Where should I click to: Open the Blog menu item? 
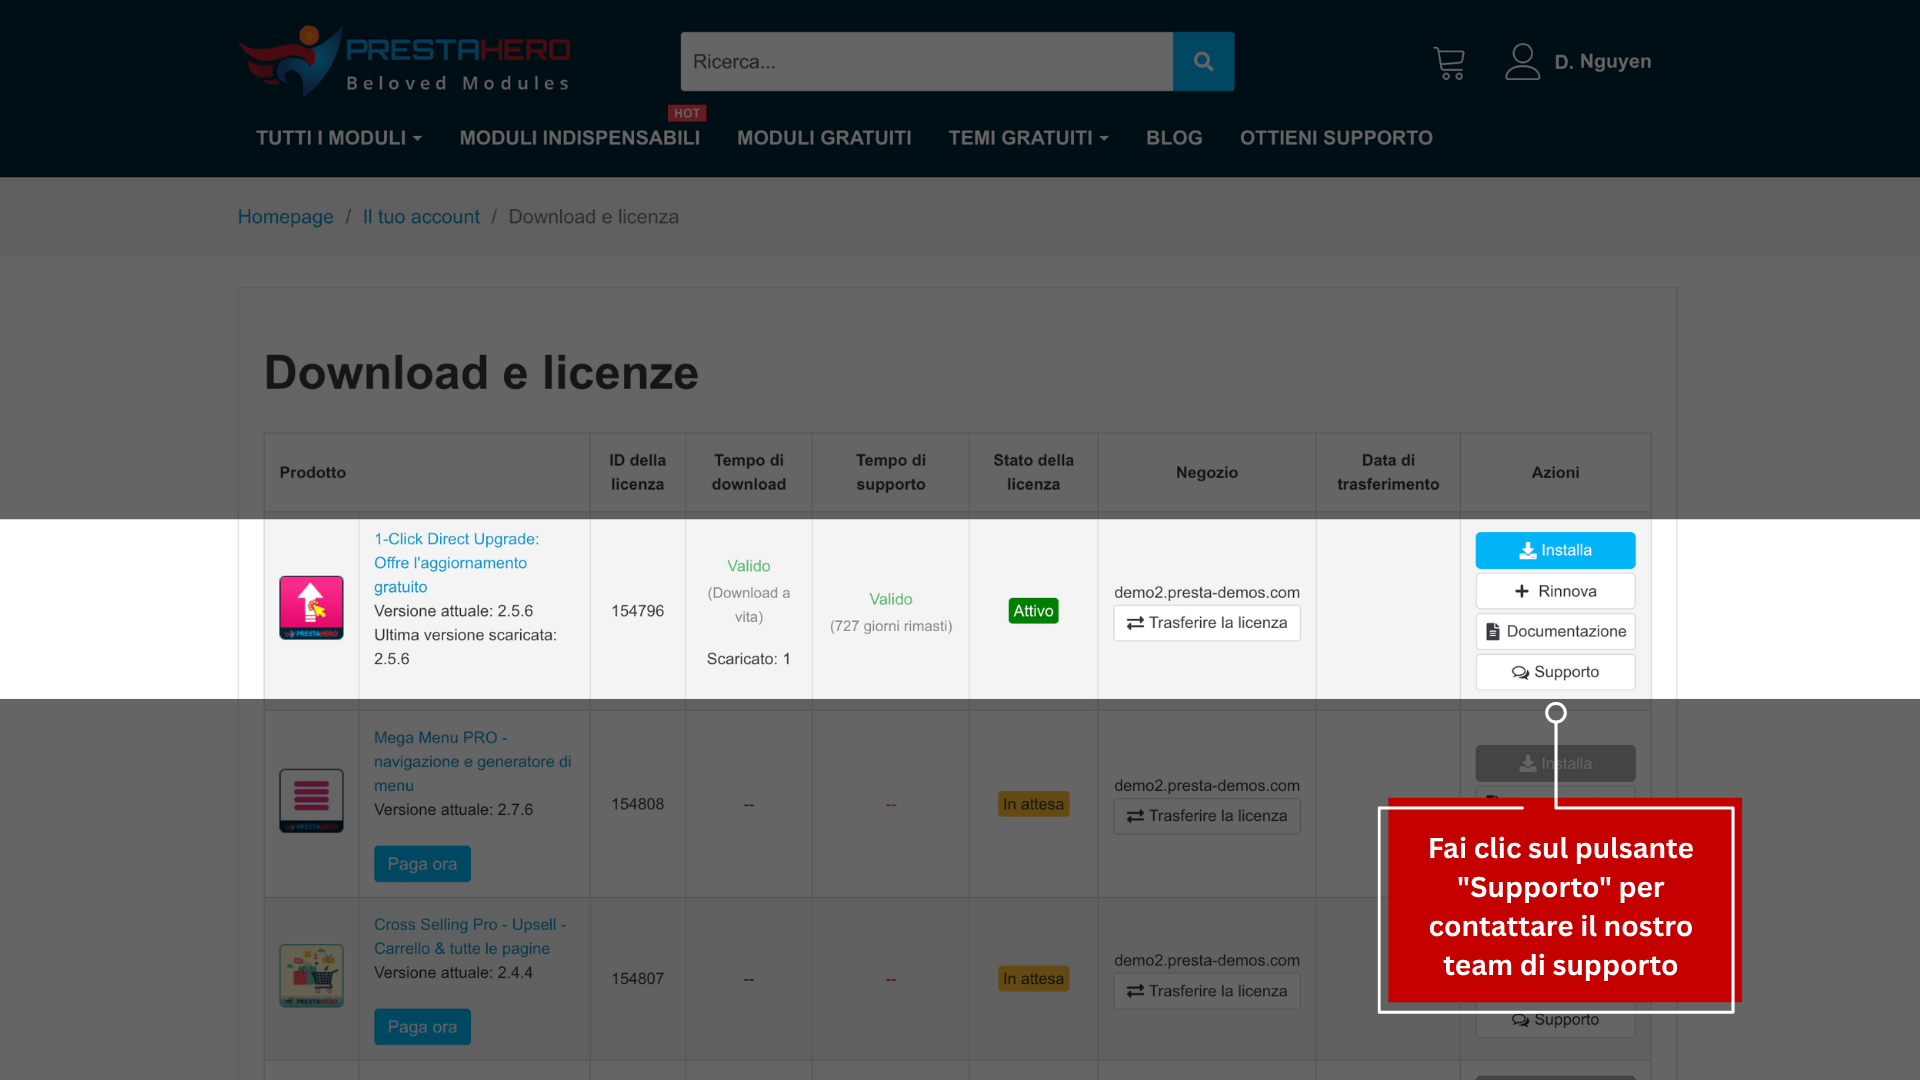(x=1174, y=138)
